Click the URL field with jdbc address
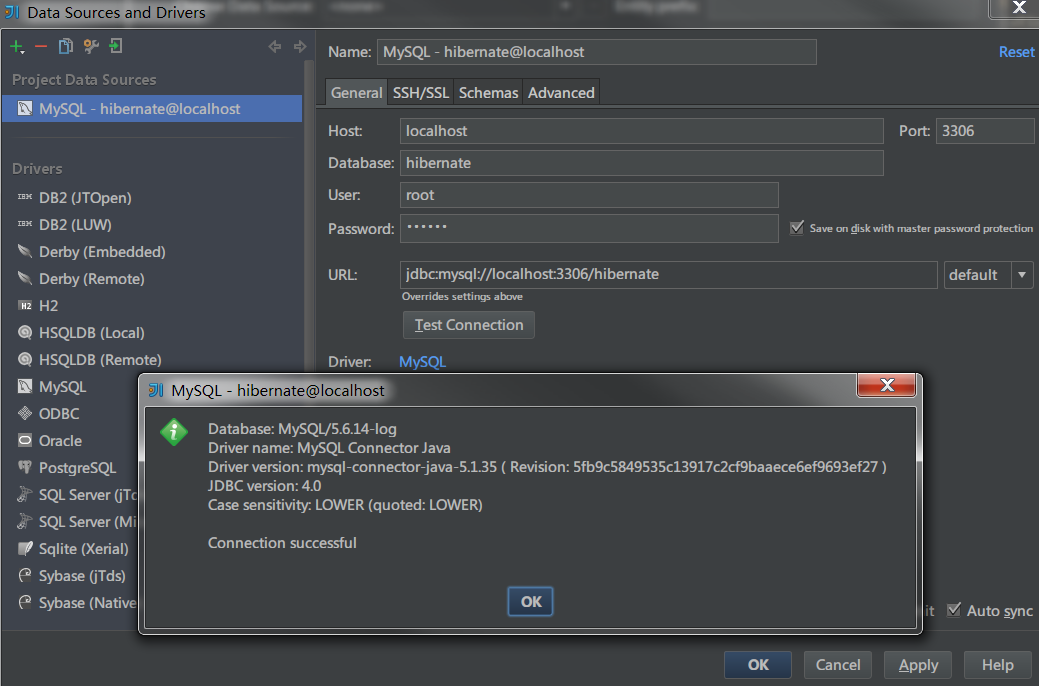This screenshot has height=686, width=1039. 669,274
